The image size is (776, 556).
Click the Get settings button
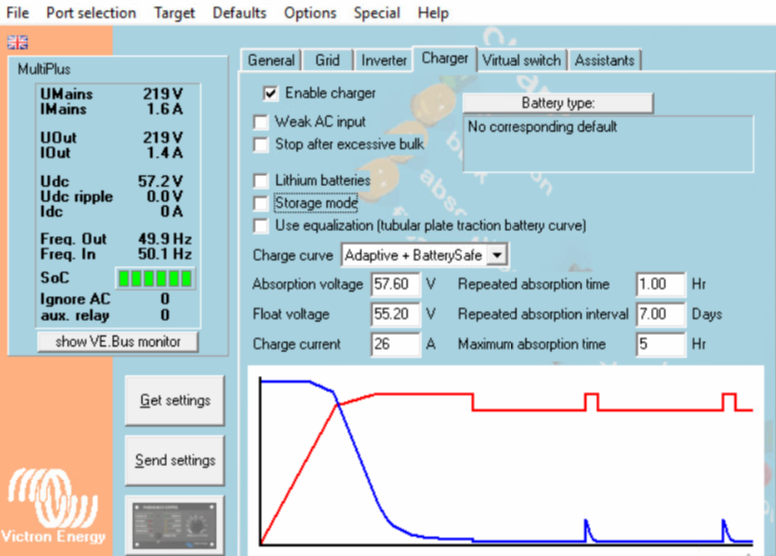(175, 400)
